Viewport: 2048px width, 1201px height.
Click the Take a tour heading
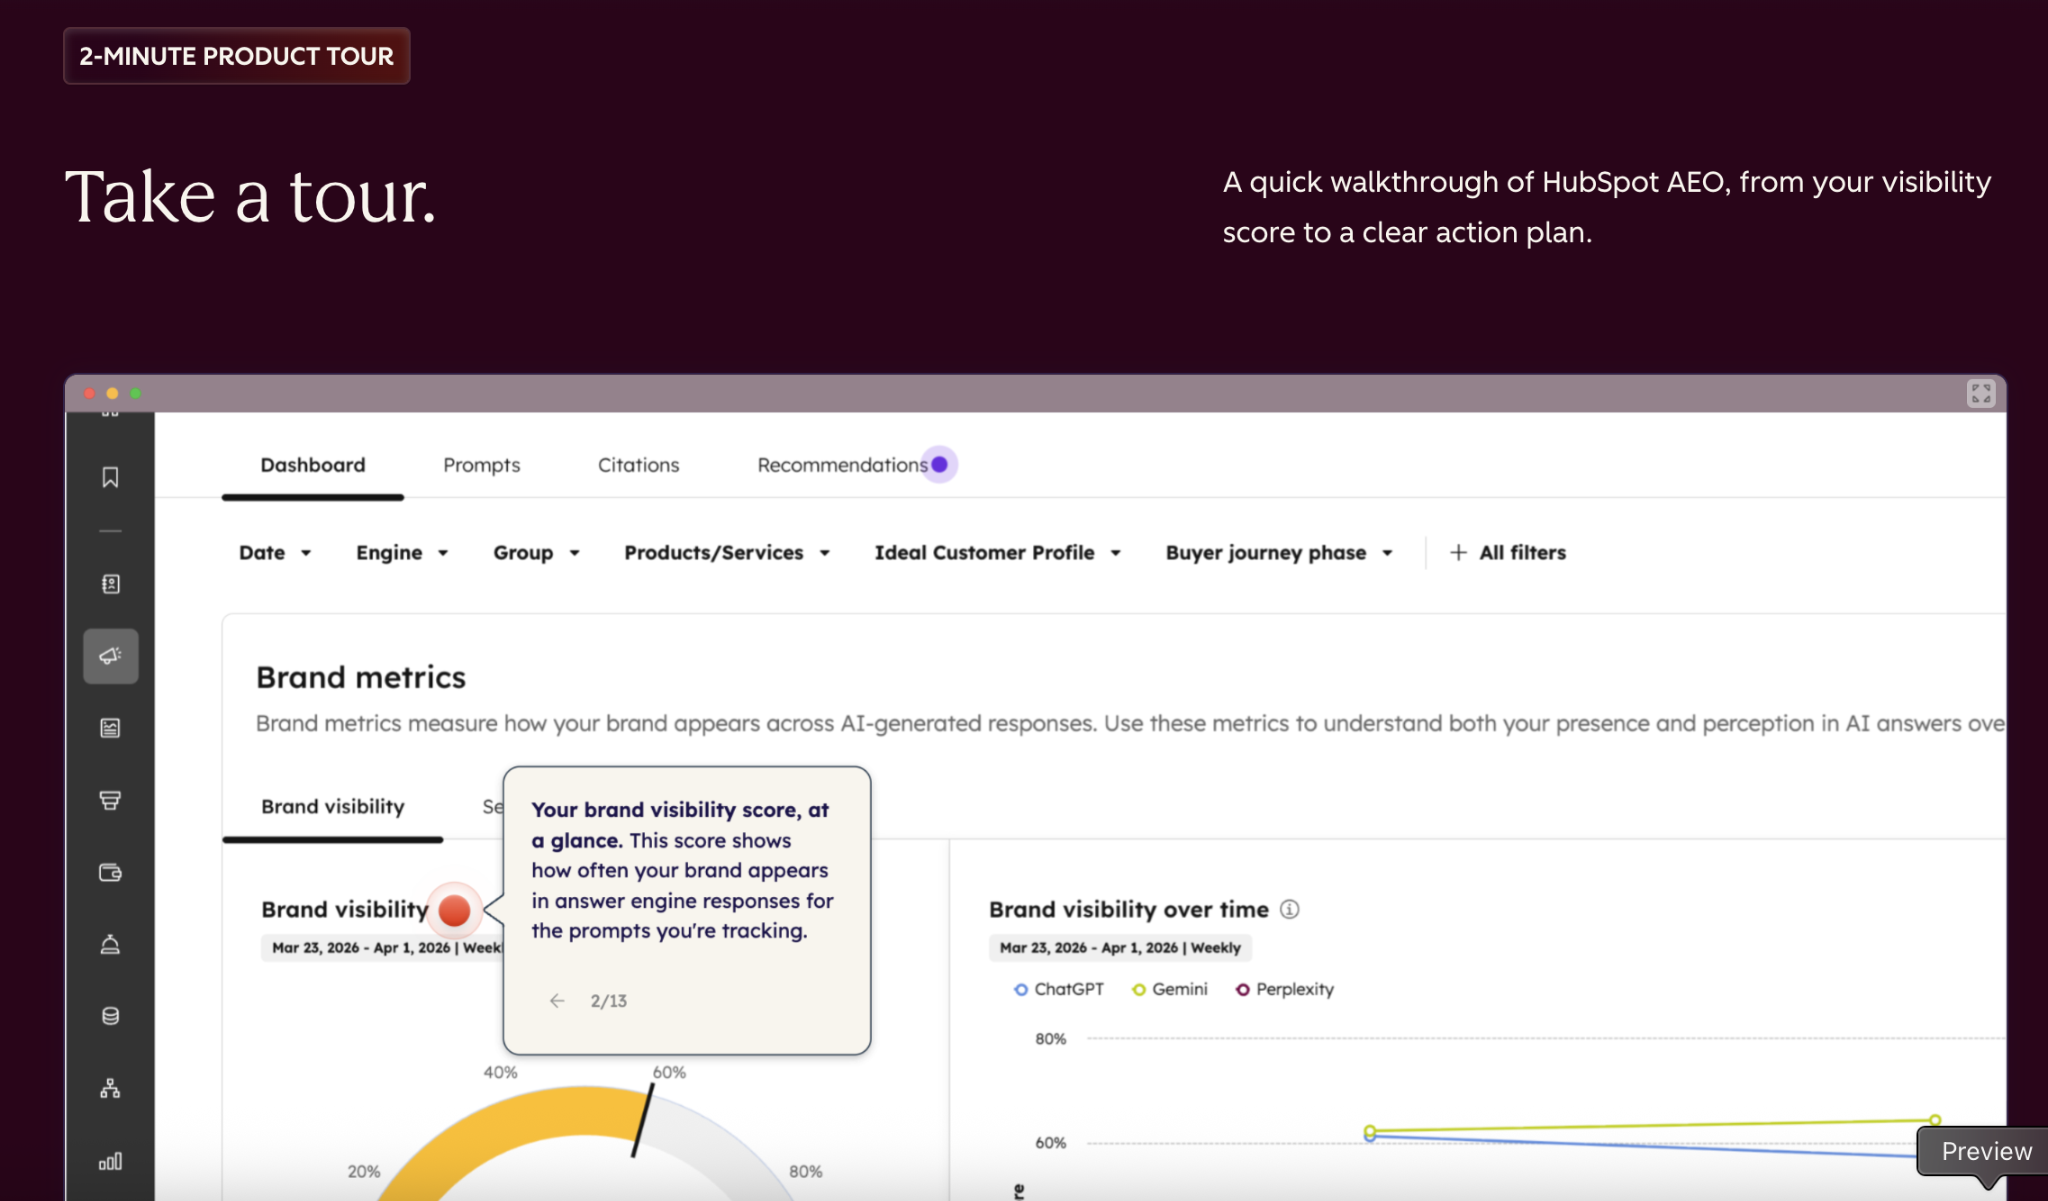point(251,196)
